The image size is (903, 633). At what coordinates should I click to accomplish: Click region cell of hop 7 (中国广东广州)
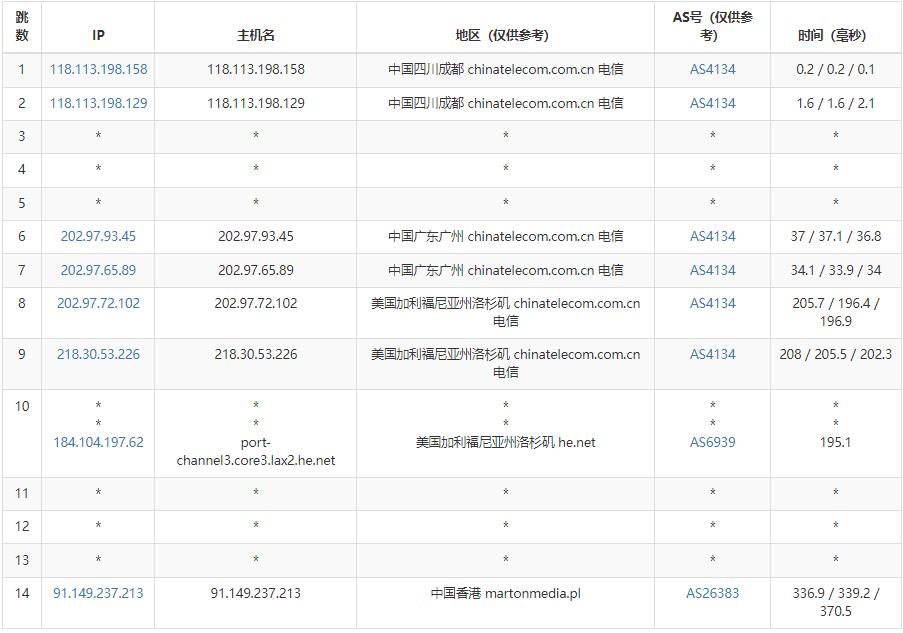click(x=506, y=270)
